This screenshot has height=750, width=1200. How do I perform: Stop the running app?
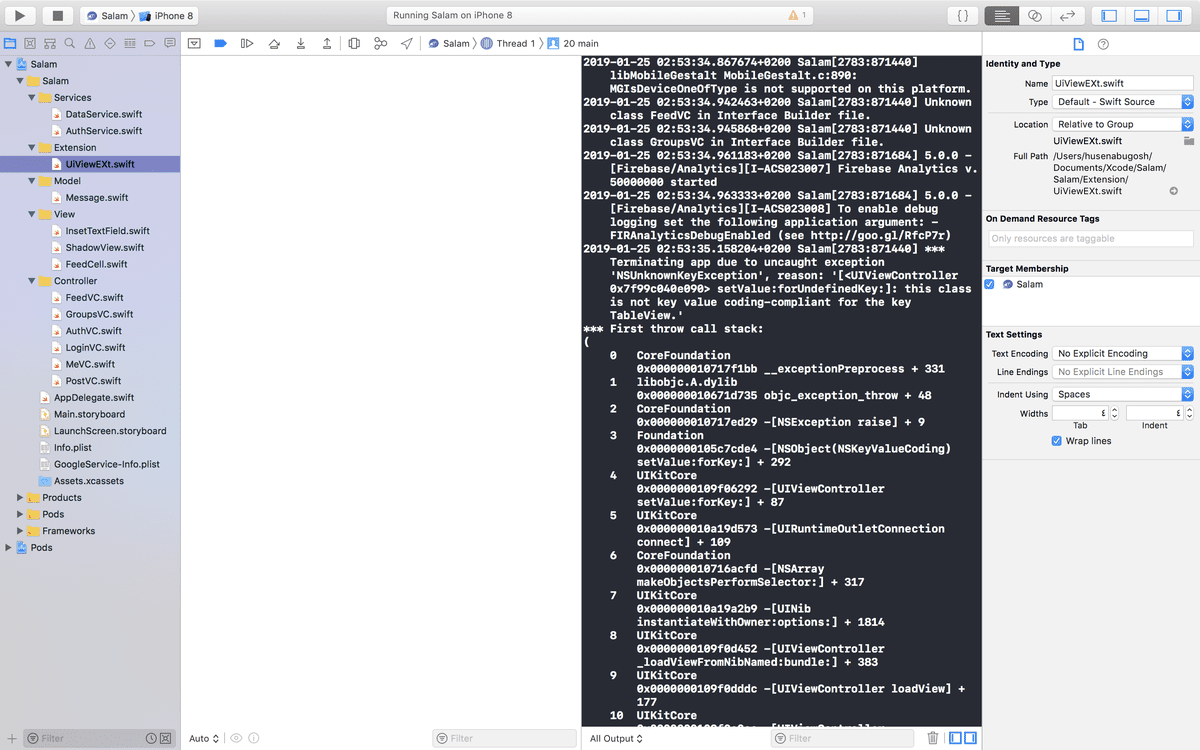tap(57, 15)
